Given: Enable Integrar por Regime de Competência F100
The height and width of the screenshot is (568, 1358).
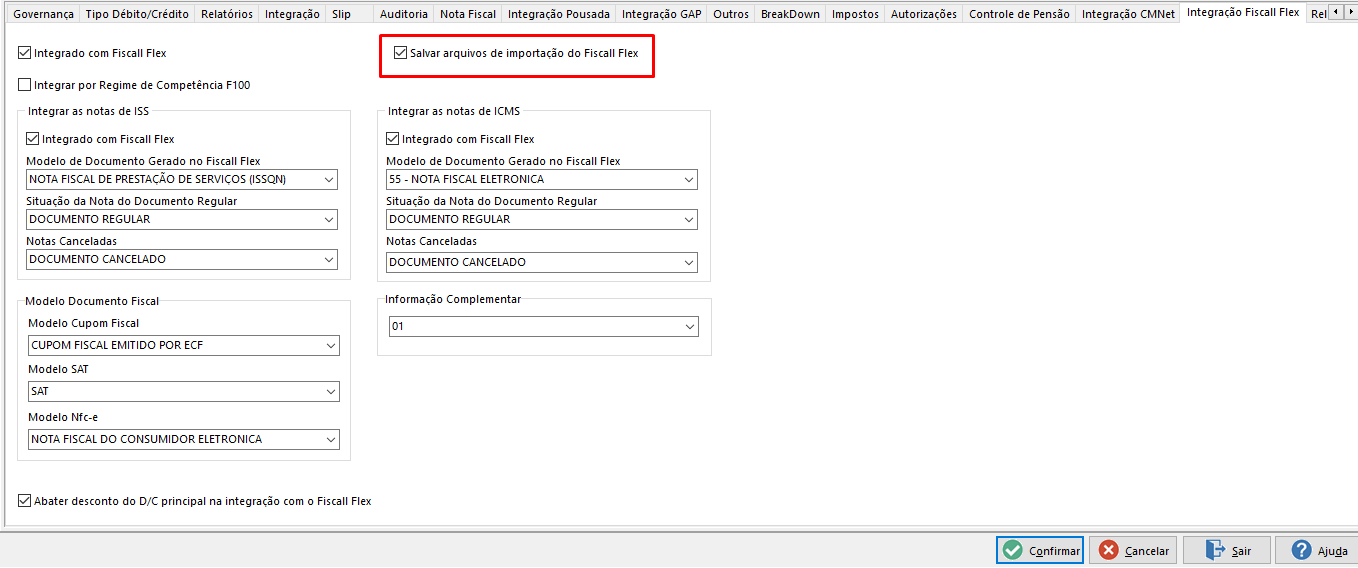Looking at the screenshot, I should 25,85.
